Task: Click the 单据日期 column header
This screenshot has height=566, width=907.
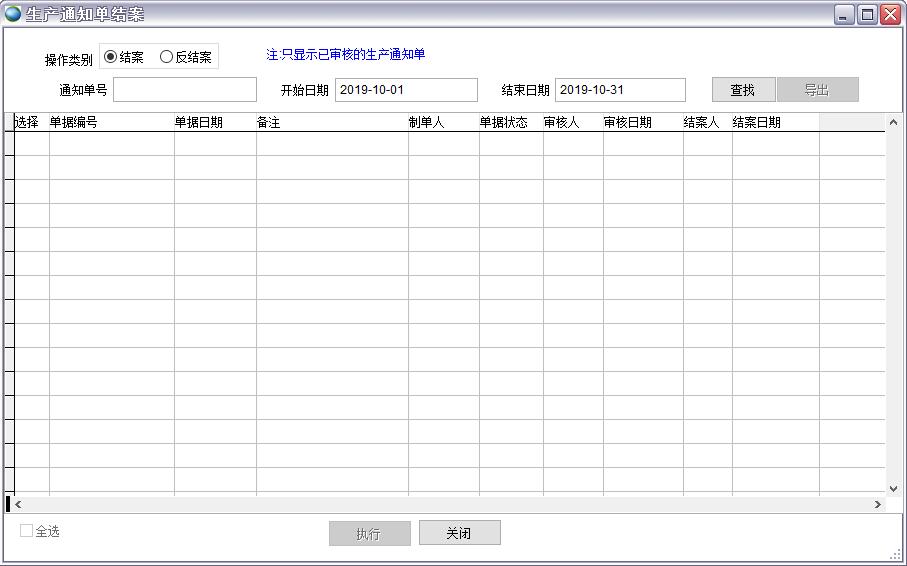Action: click(x=214, y=122)
